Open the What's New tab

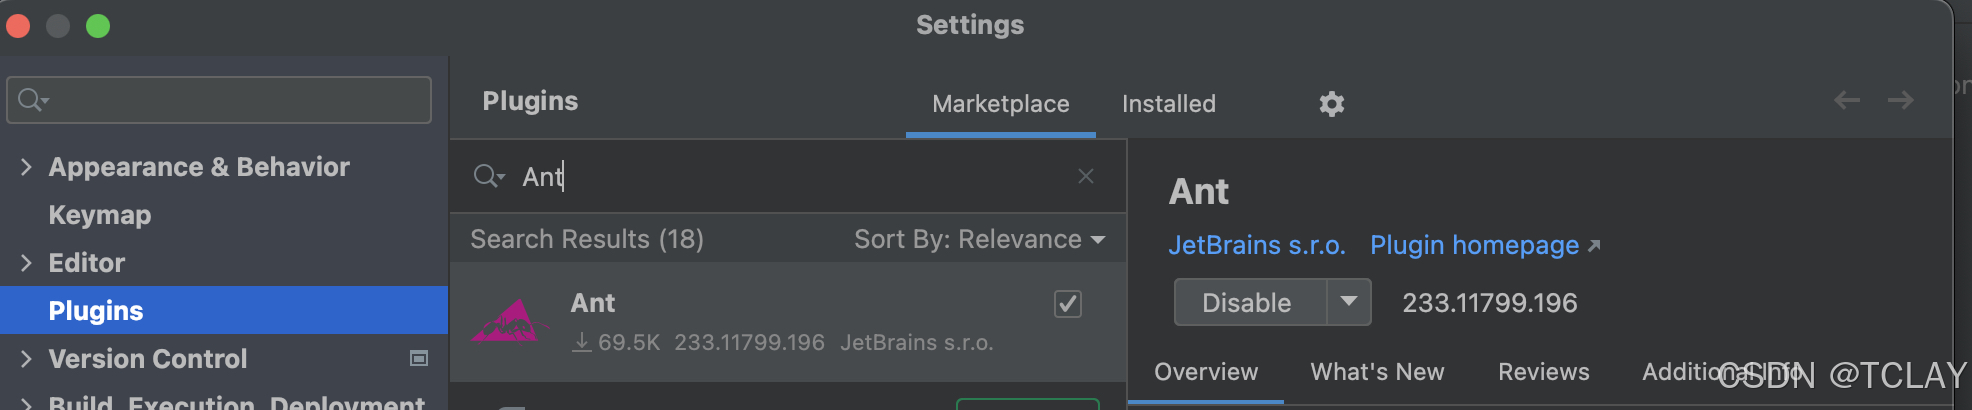[x=1377, y=372]
